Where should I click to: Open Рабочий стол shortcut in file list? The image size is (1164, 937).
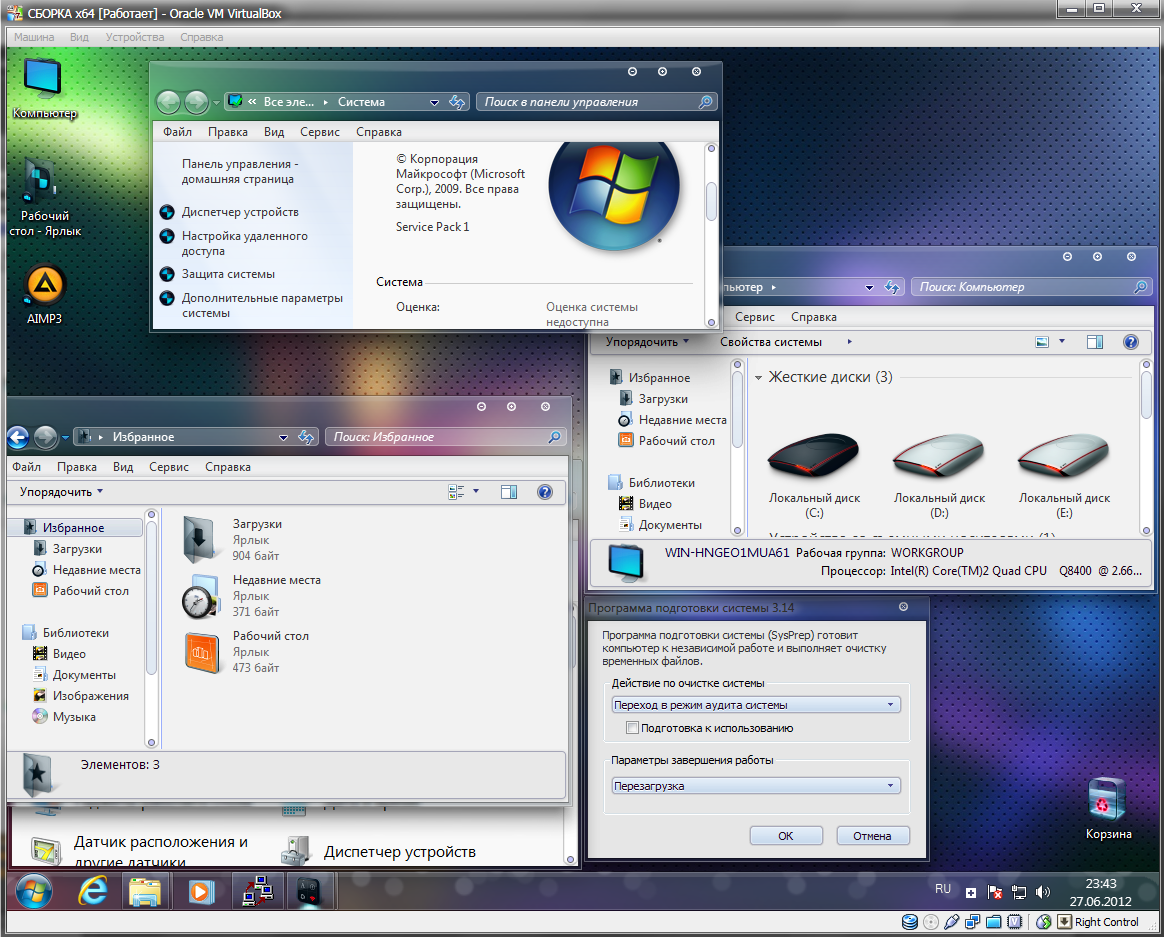245,652
